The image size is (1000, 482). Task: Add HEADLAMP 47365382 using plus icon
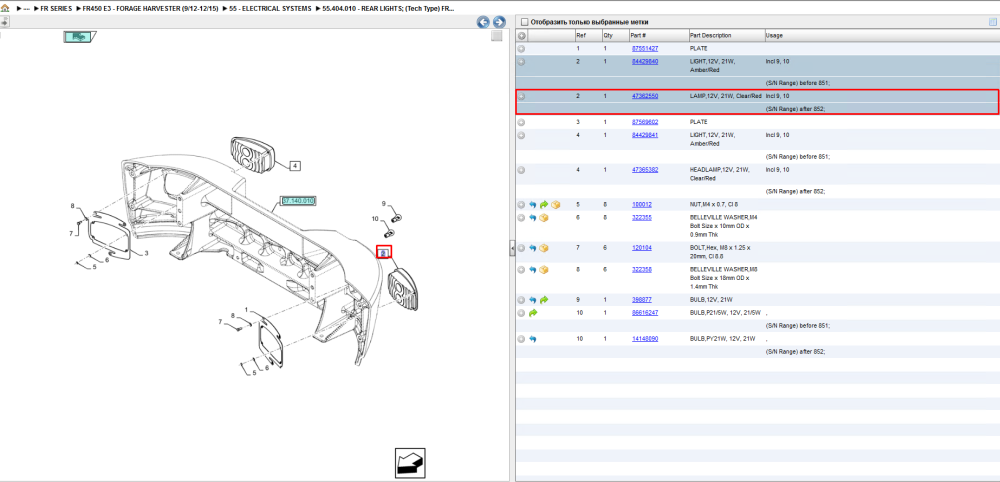521,170
